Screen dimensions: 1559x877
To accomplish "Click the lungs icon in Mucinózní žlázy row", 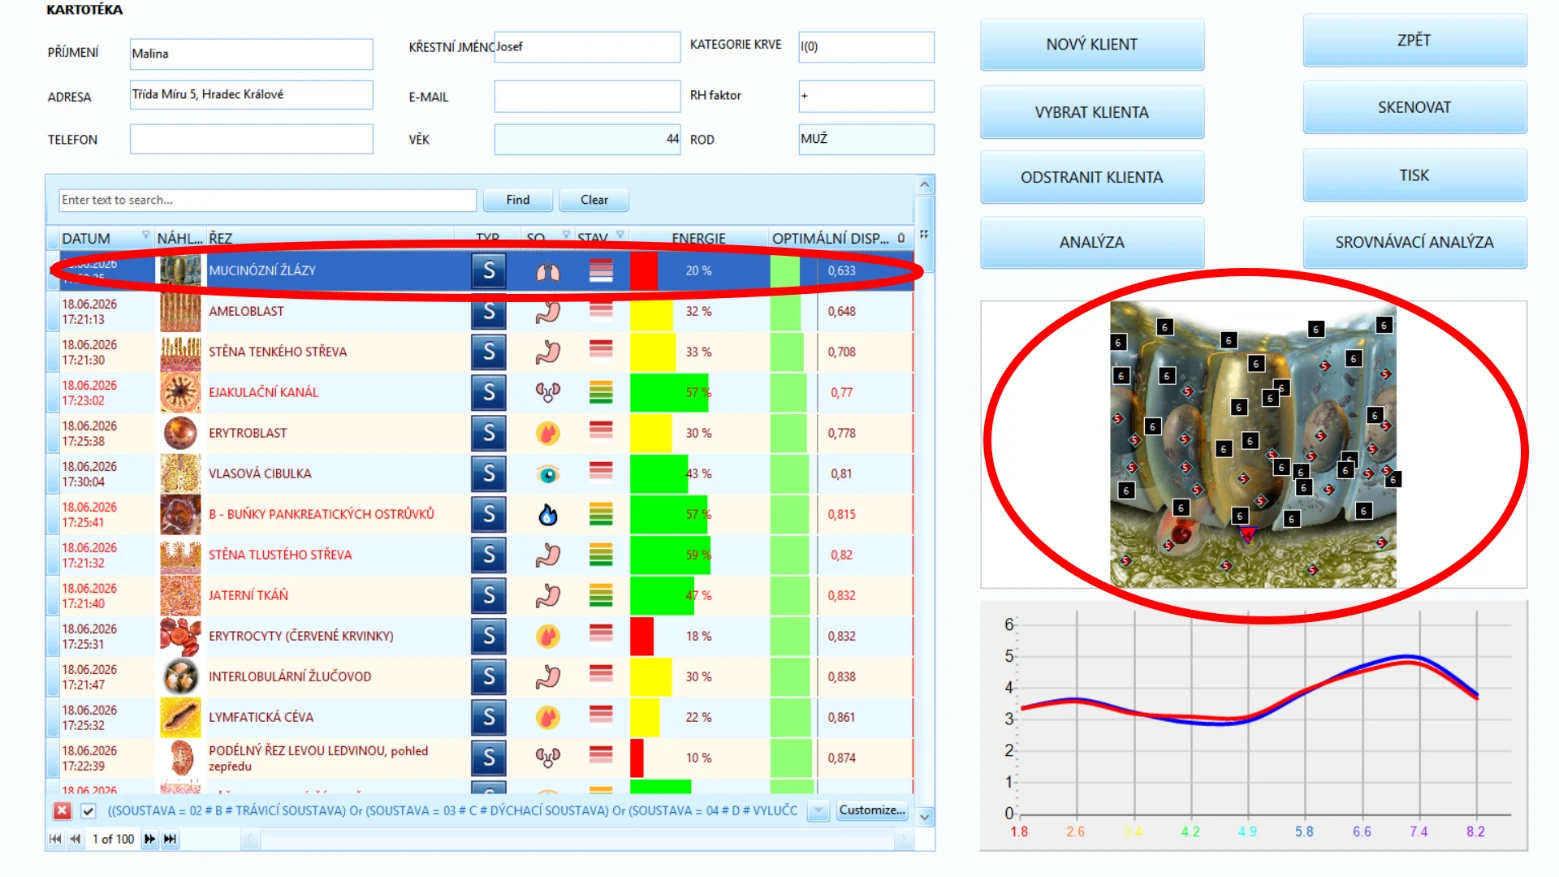I will 548,271.
